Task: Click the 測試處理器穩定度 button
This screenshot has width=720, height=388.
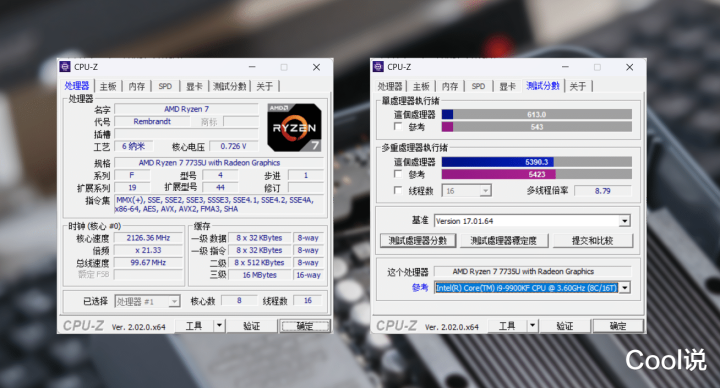Action: tap(504, 241)
